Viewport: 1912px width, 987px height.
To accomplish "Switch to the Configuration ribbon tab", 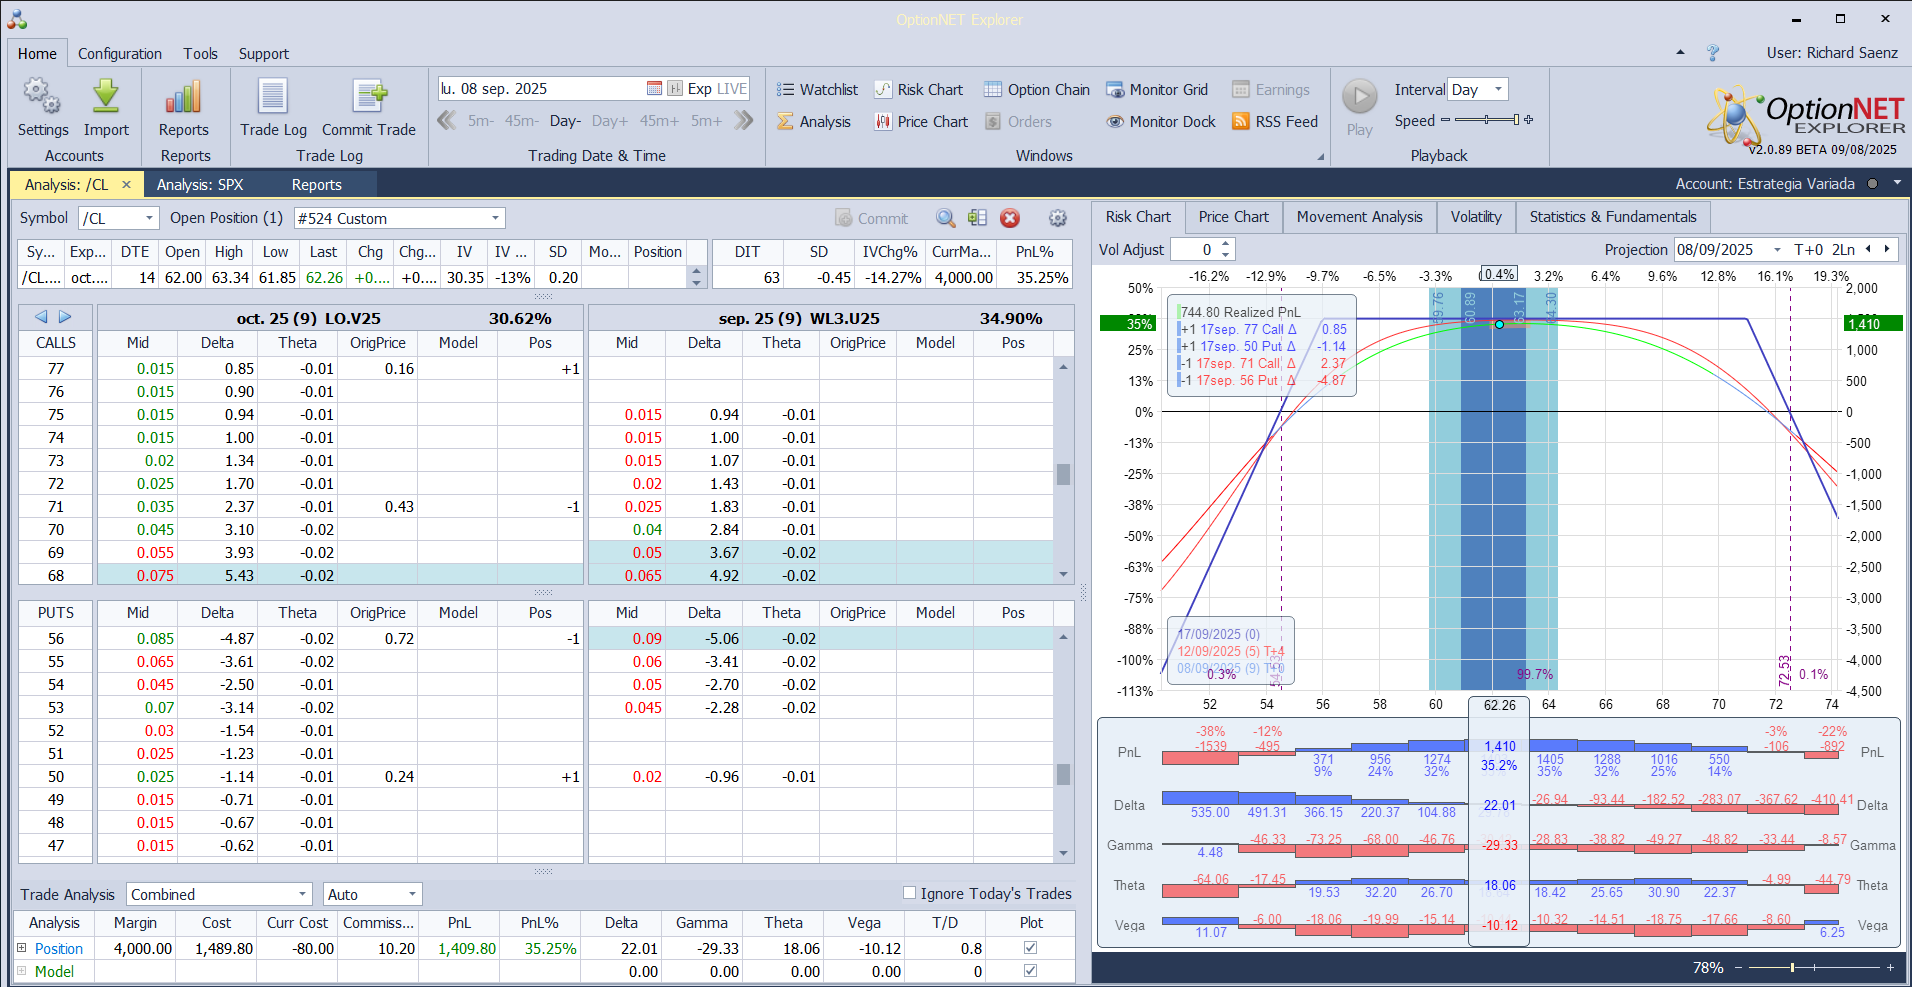I will point(120,53).
